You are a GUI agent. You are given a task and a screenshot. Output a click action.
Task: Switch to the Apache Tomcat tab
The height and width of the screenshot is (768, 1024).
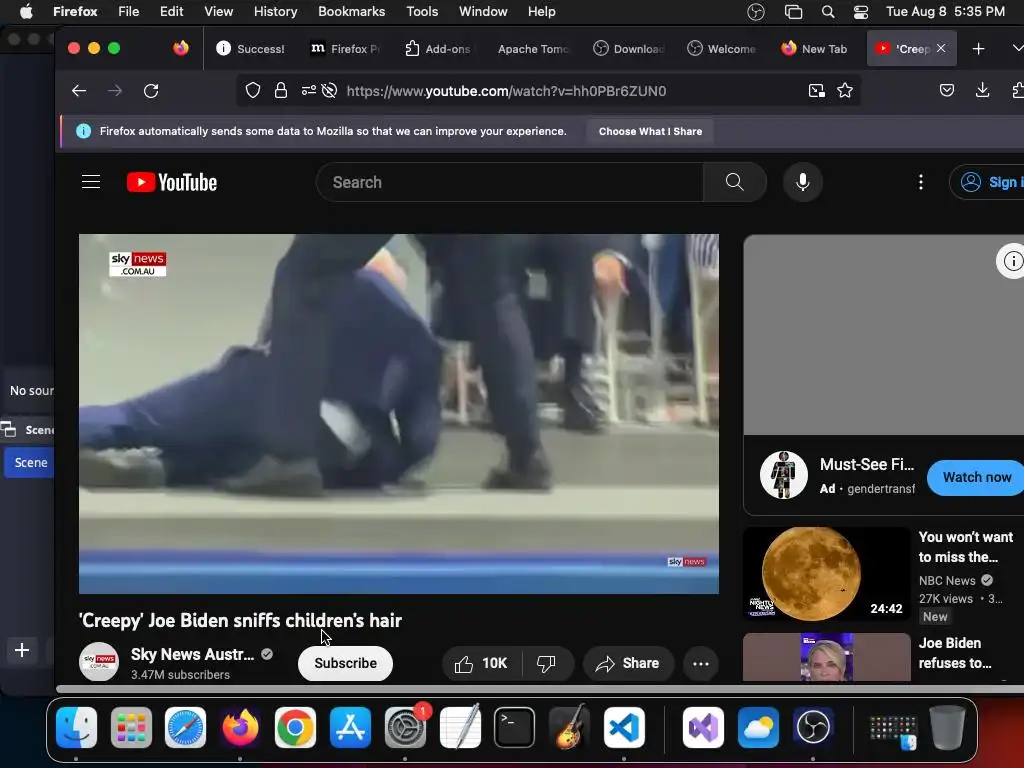pos(533,48)
